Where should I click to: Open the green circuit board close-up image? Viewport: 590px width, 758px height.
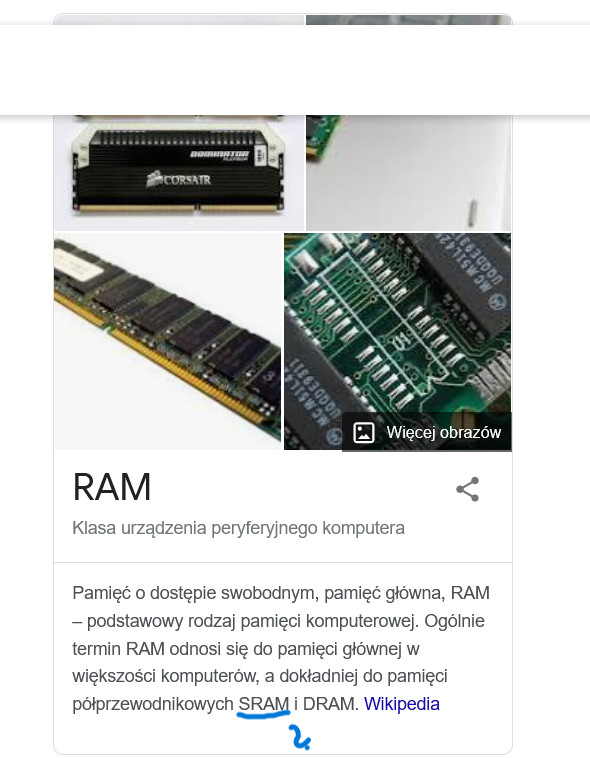coord(398,341)
